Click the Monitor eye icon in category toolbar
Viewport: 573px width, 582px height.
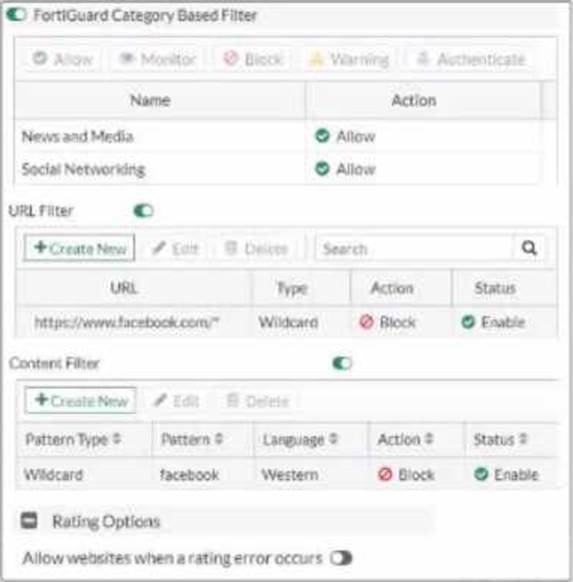(x=127, y=58)
